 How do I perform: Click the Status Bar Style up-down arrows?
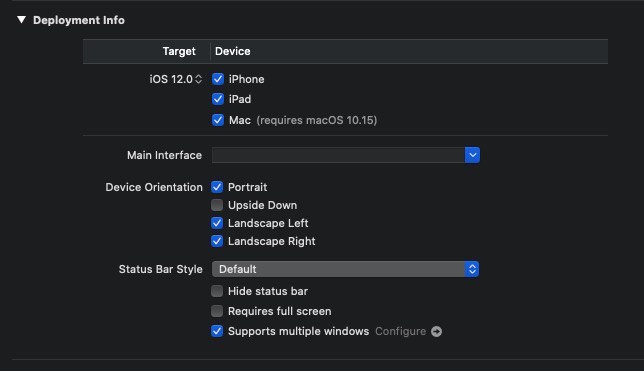coord(472,269)
